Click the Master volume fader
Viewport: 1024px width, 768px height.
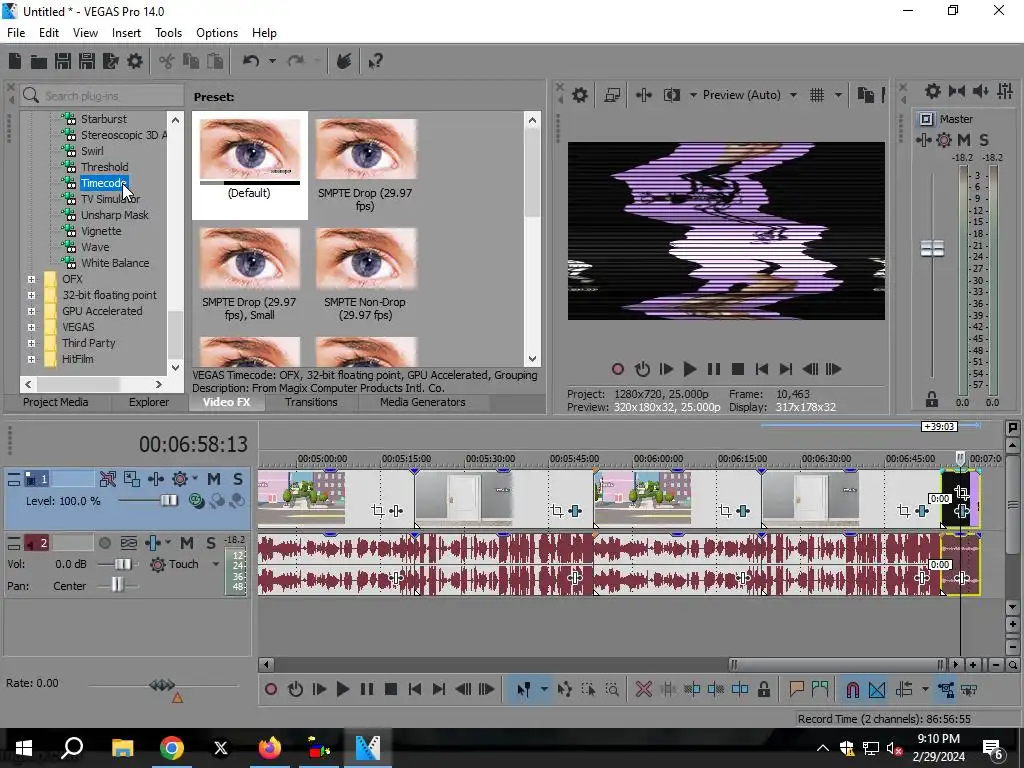[932, 249]
